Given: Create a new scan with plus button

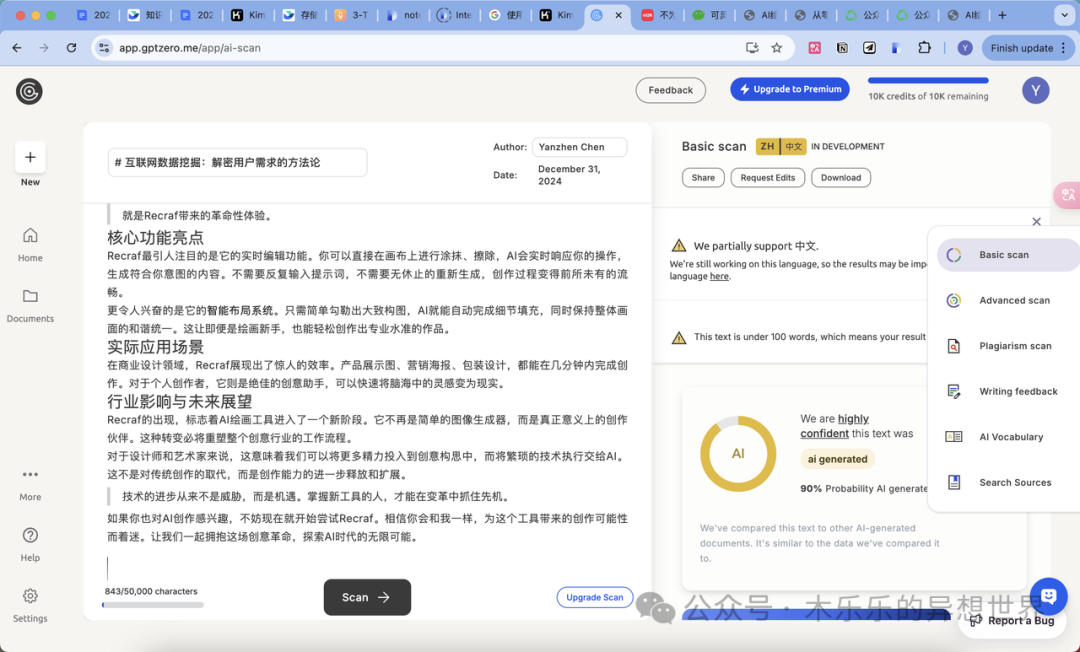Looking at the screenshot, I should (30, 157).
